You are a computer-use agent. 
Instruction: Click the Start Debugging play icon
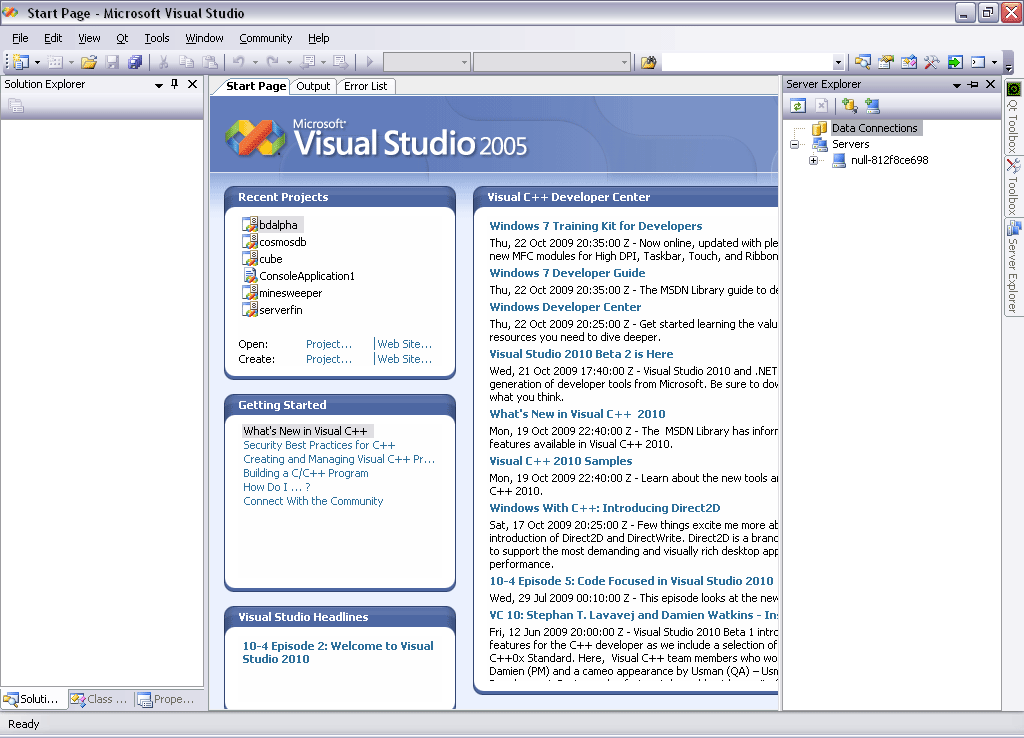[370, 62]
